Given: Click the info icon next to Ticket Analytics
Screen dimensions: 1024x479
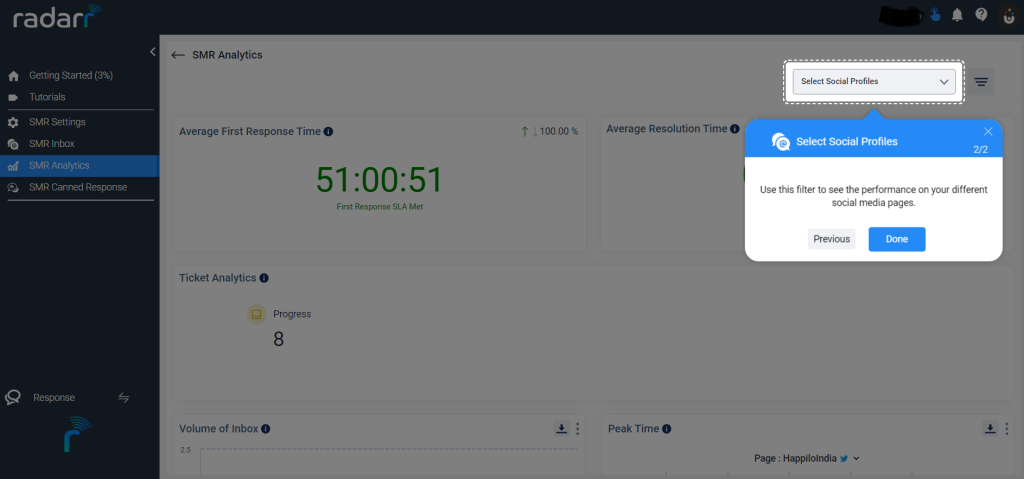Looking at the screenshot, I should click(x=264, y=278).
